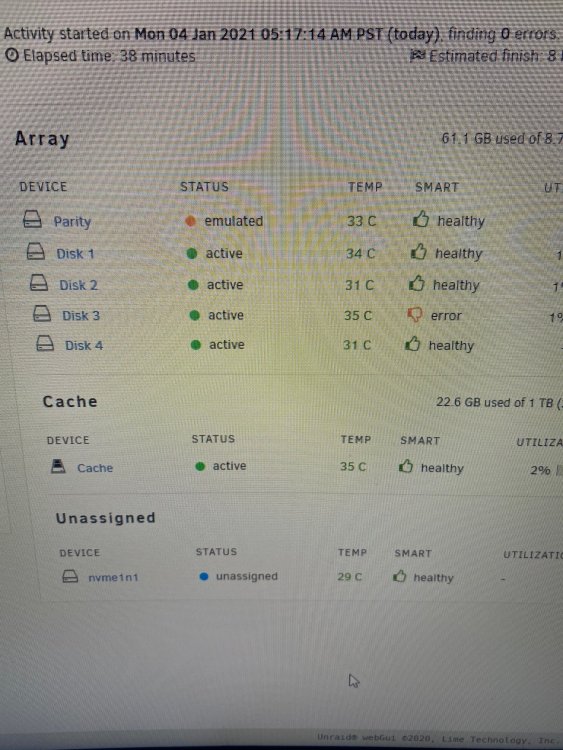Click the Disk 4 drive icon
This screenshot has width=563, height=750.
point(45,343)
